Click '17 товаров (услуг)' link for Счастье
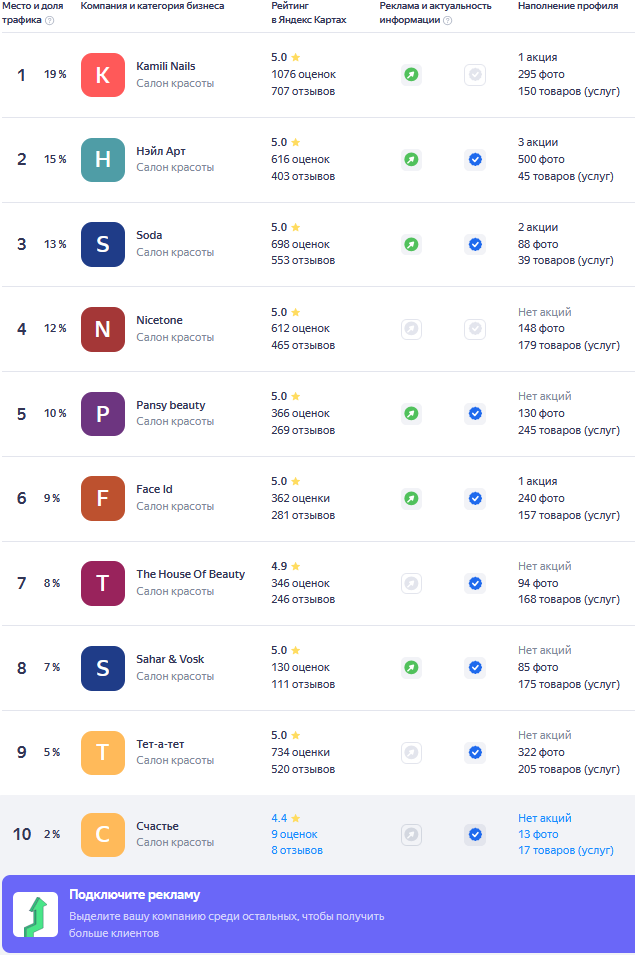 point(566,850)
